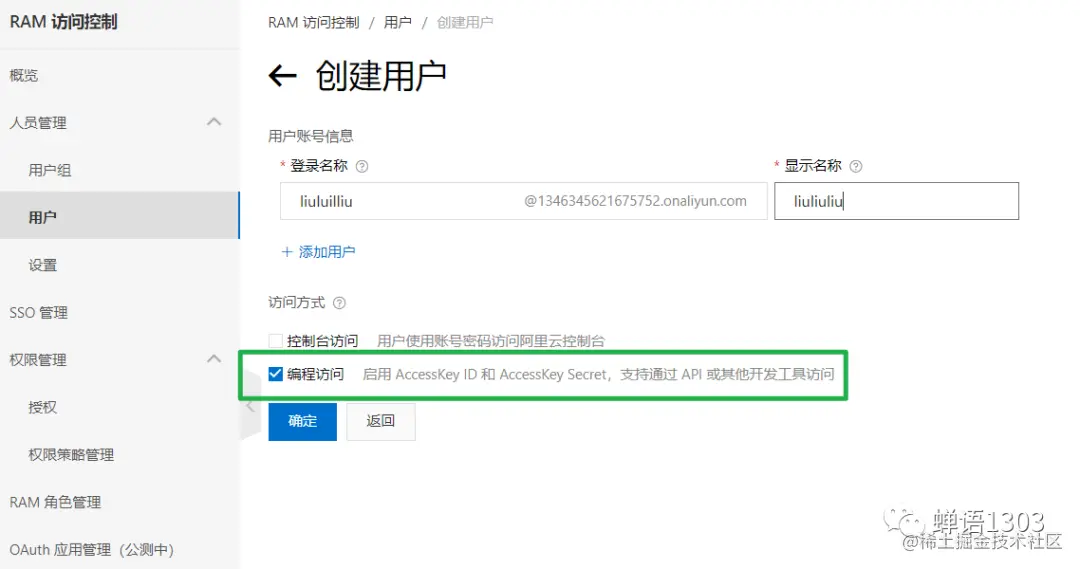Select 用户 in the sidebar
The height and width of the screenshot is (569, 1080).
click(x=120, y=217)
